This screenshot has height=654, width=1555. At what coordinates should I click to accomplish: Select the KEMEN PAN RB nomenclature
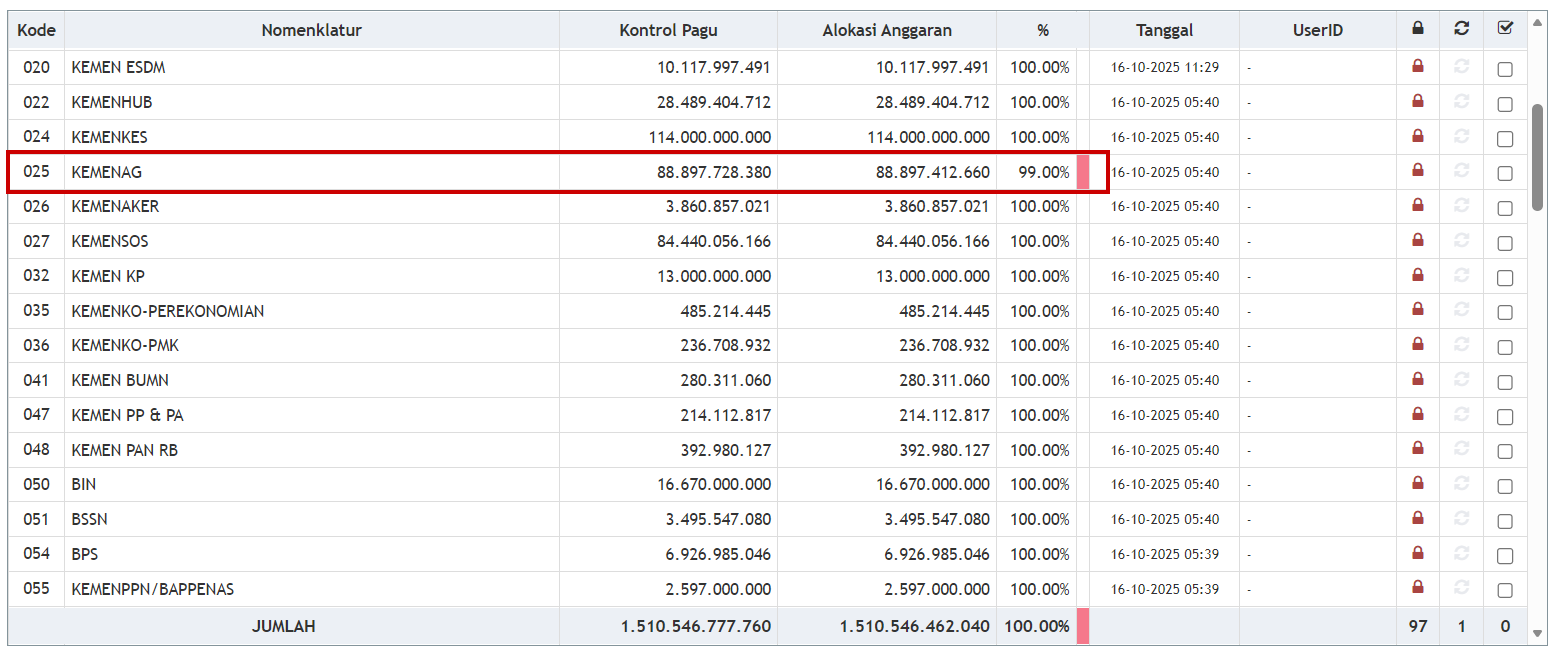coord(125,450)
